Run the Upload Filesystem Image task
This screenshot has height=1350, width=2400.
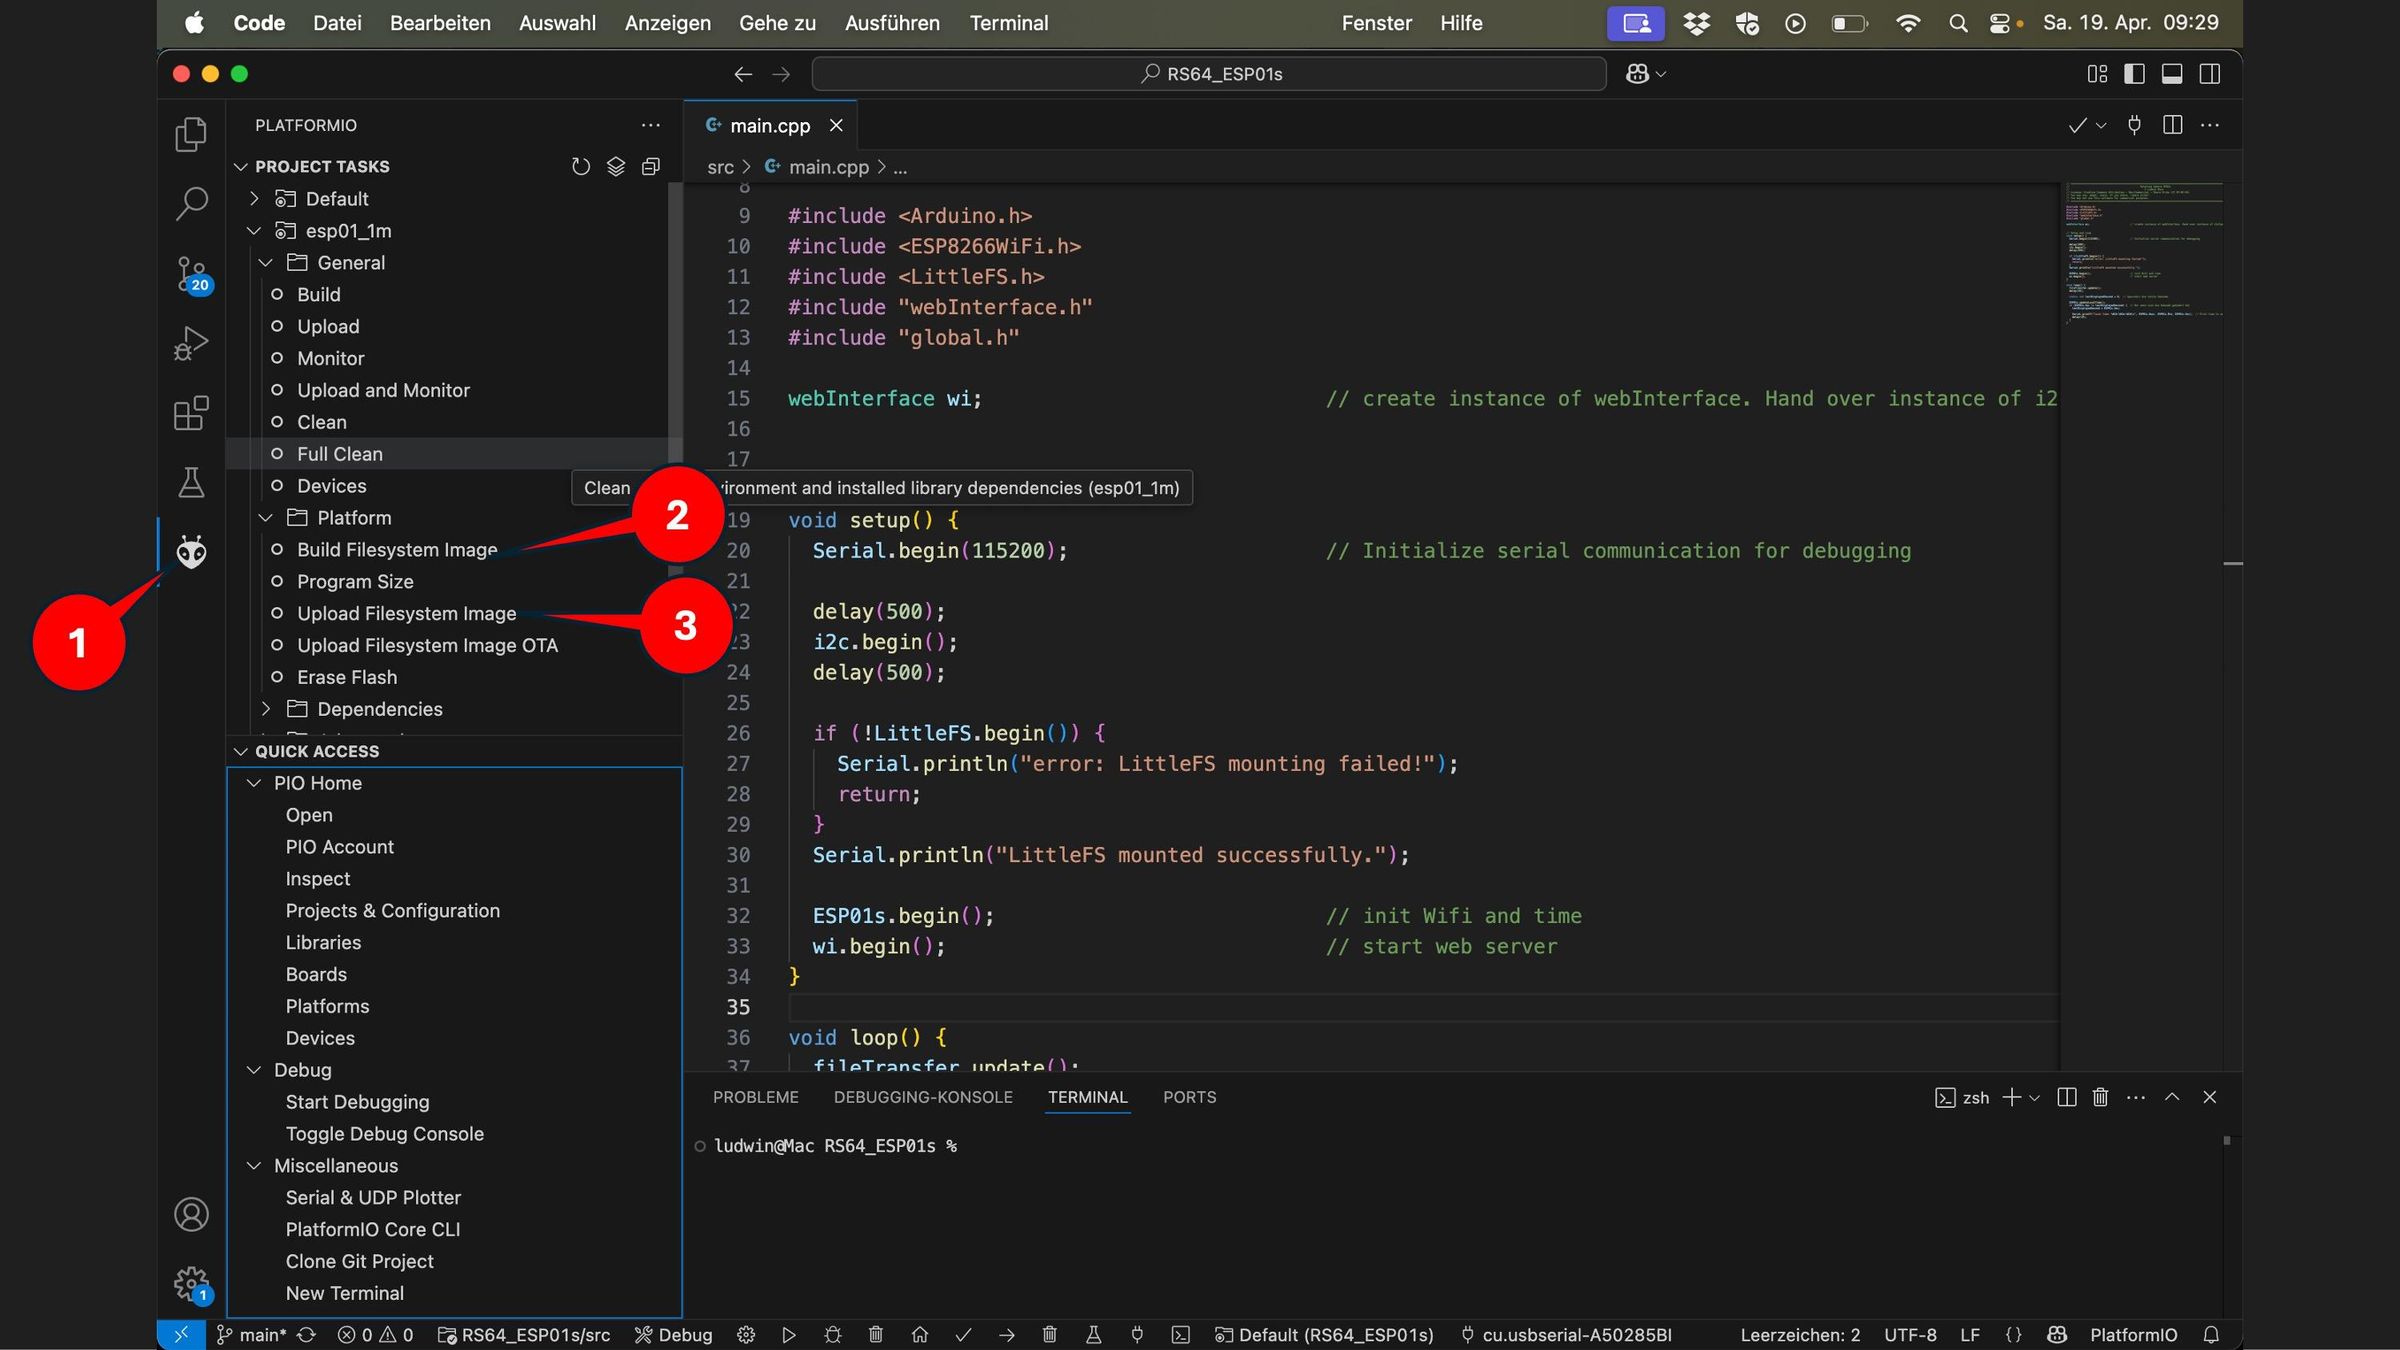(406, 613)
